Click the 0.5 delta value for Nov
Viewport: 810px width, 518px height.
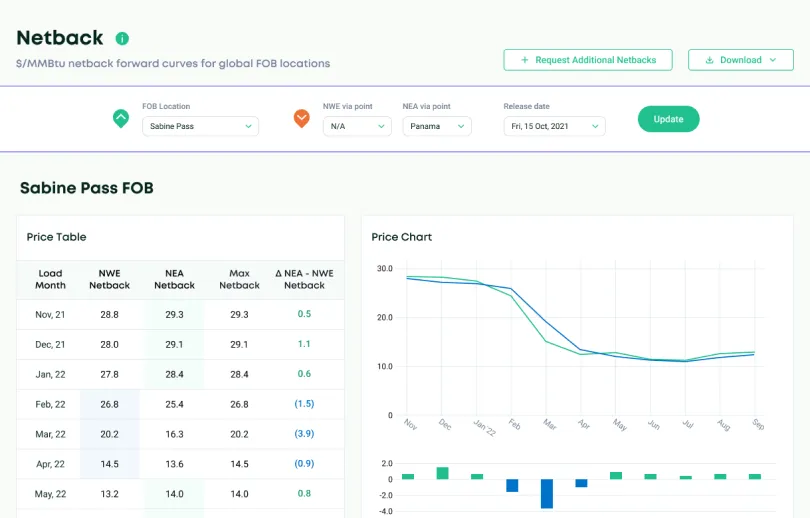(304, 314)
